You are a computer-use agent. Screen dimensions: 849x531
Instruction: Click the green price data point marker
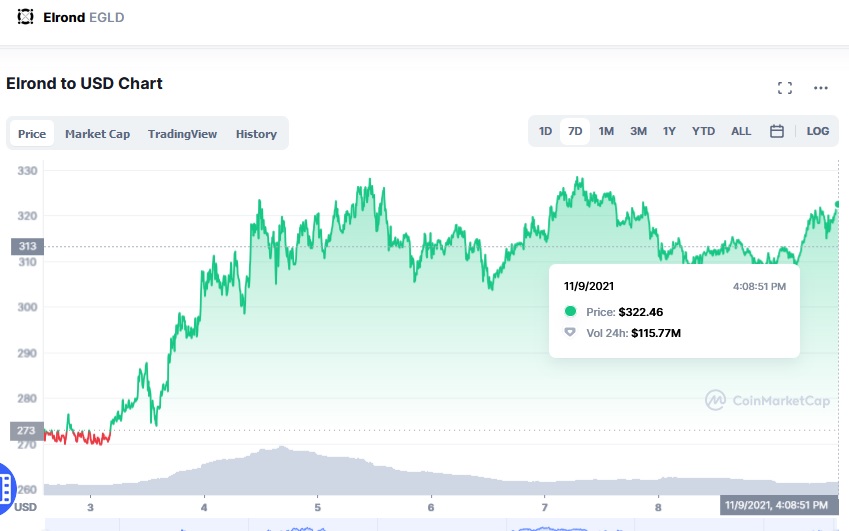(x=836, y=204)
